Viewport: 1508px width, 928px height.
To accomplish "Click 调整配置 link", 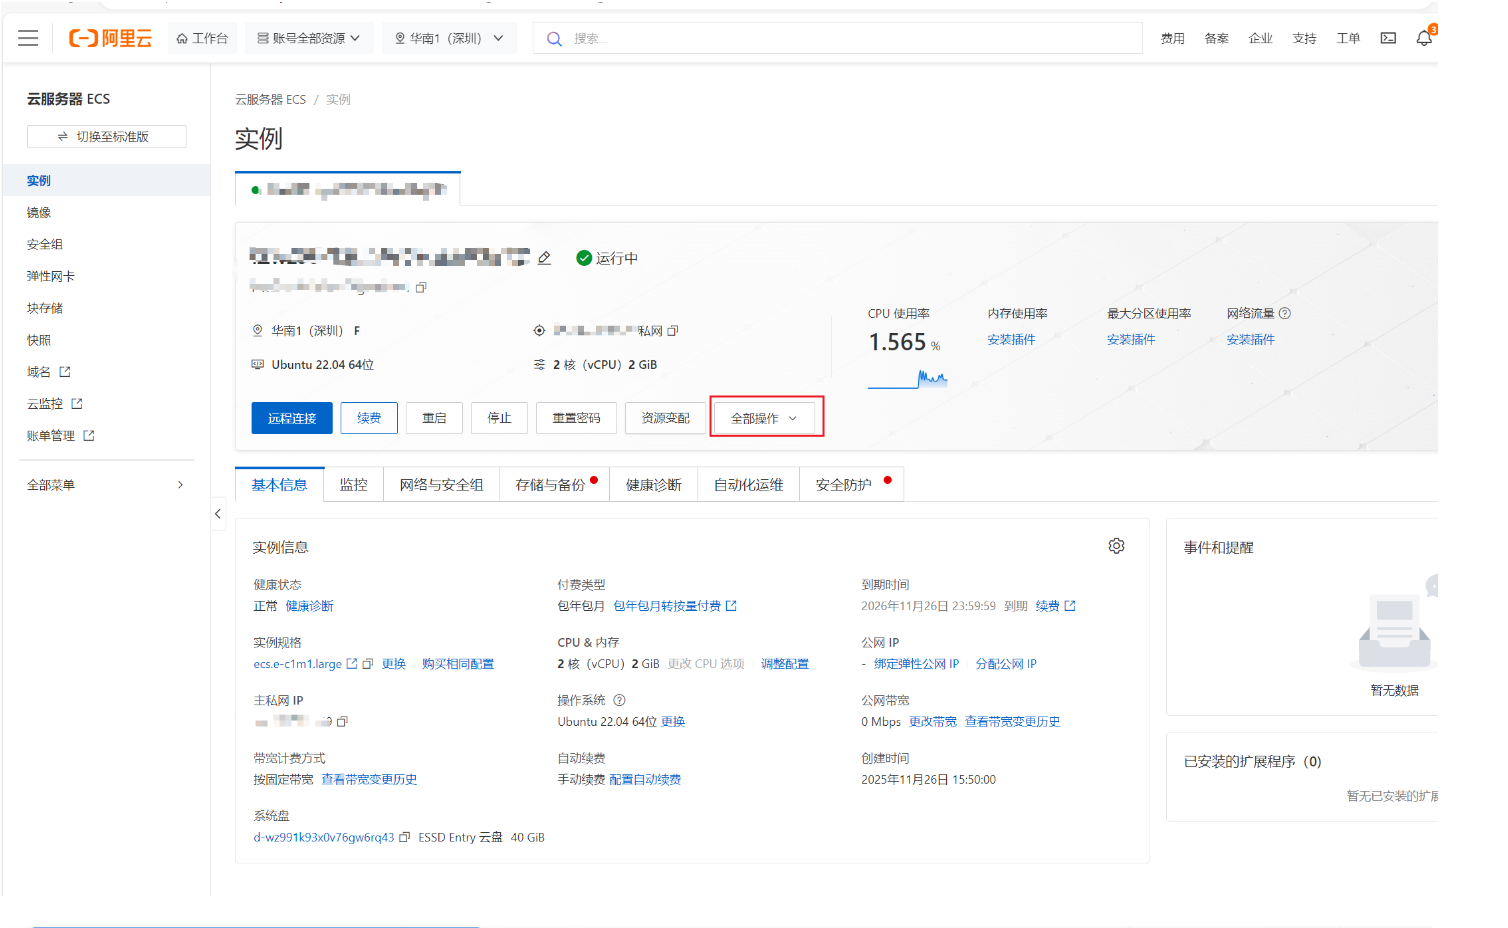I will [785, 664].
